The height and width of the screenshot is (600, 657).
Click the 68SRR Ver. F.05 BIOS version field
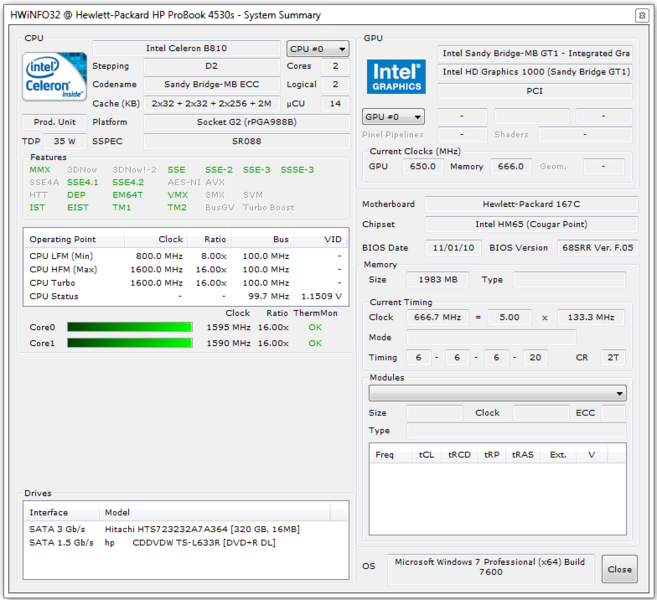[x=598, y=248]
